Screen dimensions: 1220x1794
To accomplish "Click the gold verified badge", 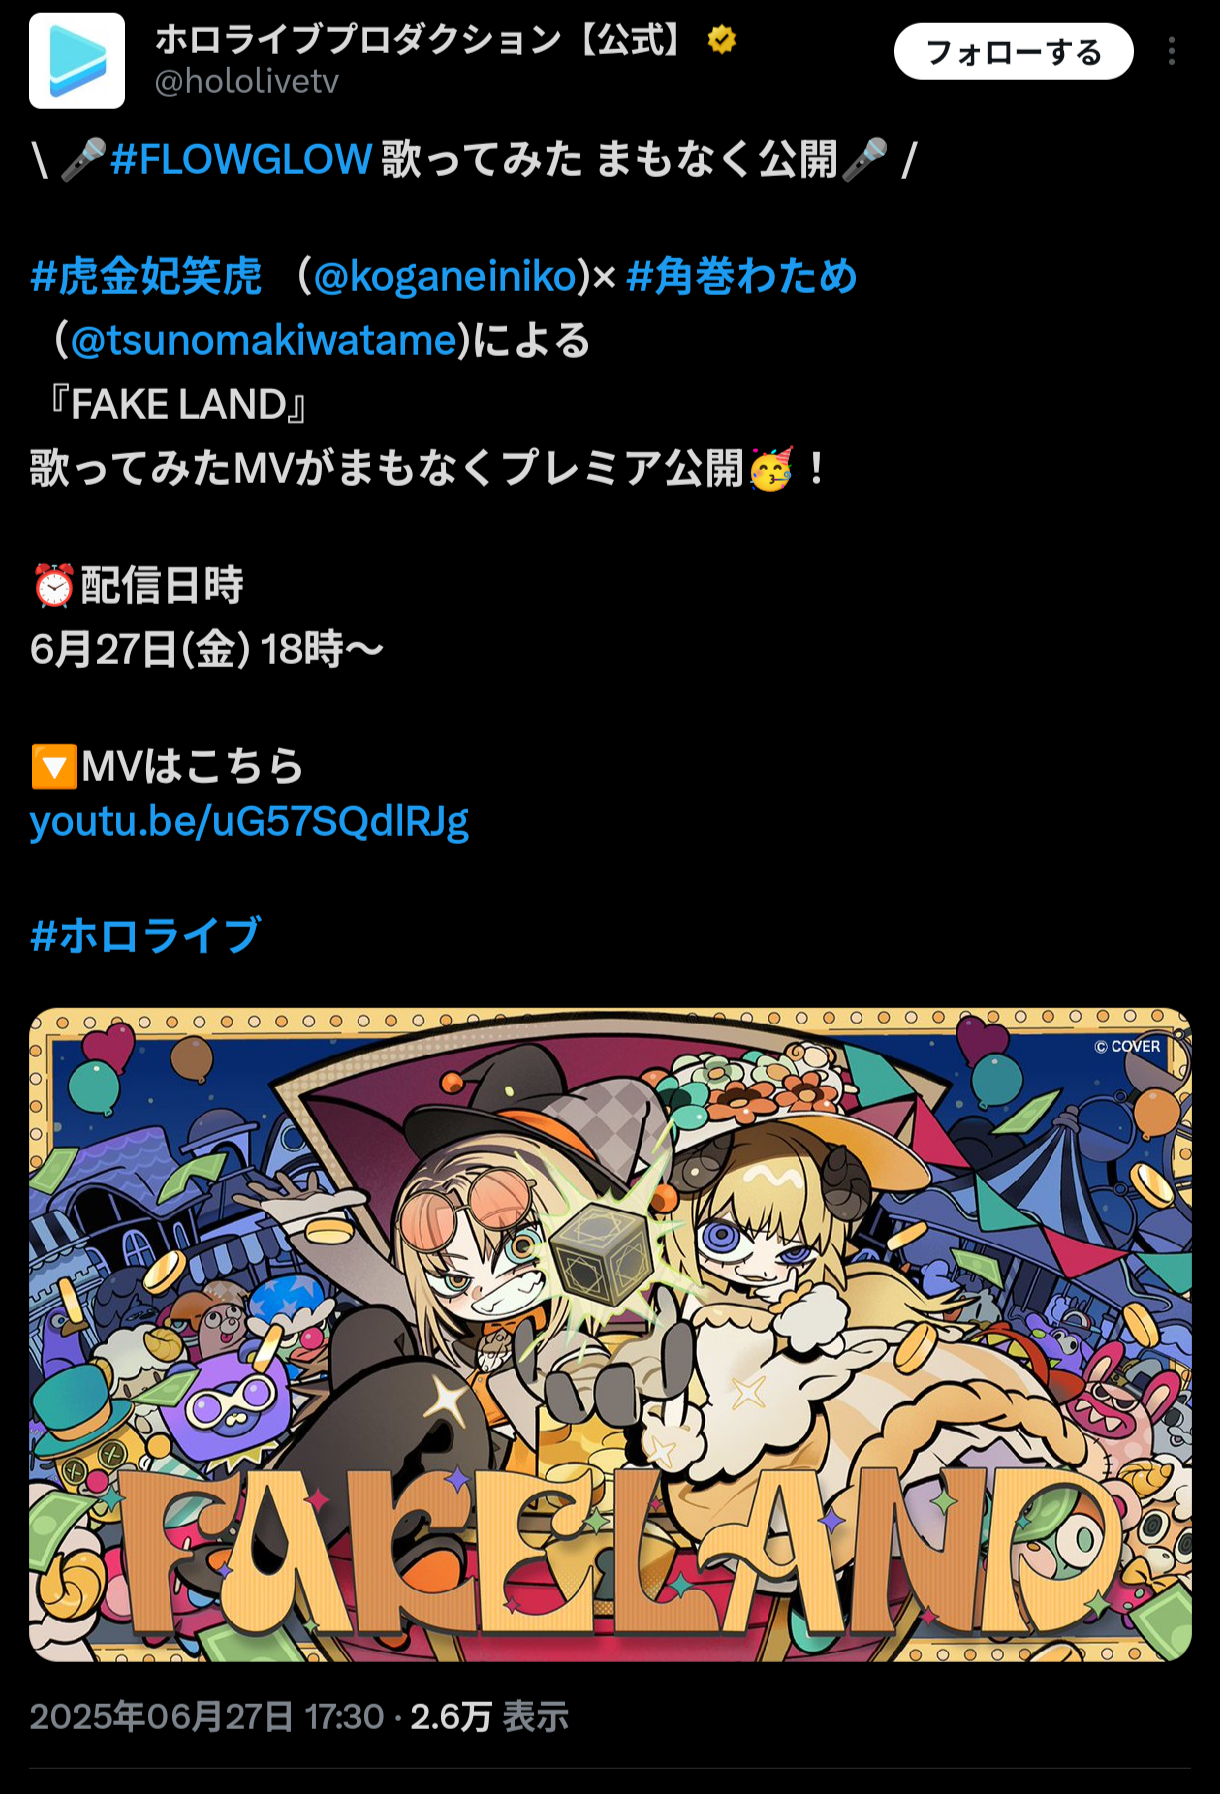I will tap(722, 40).
